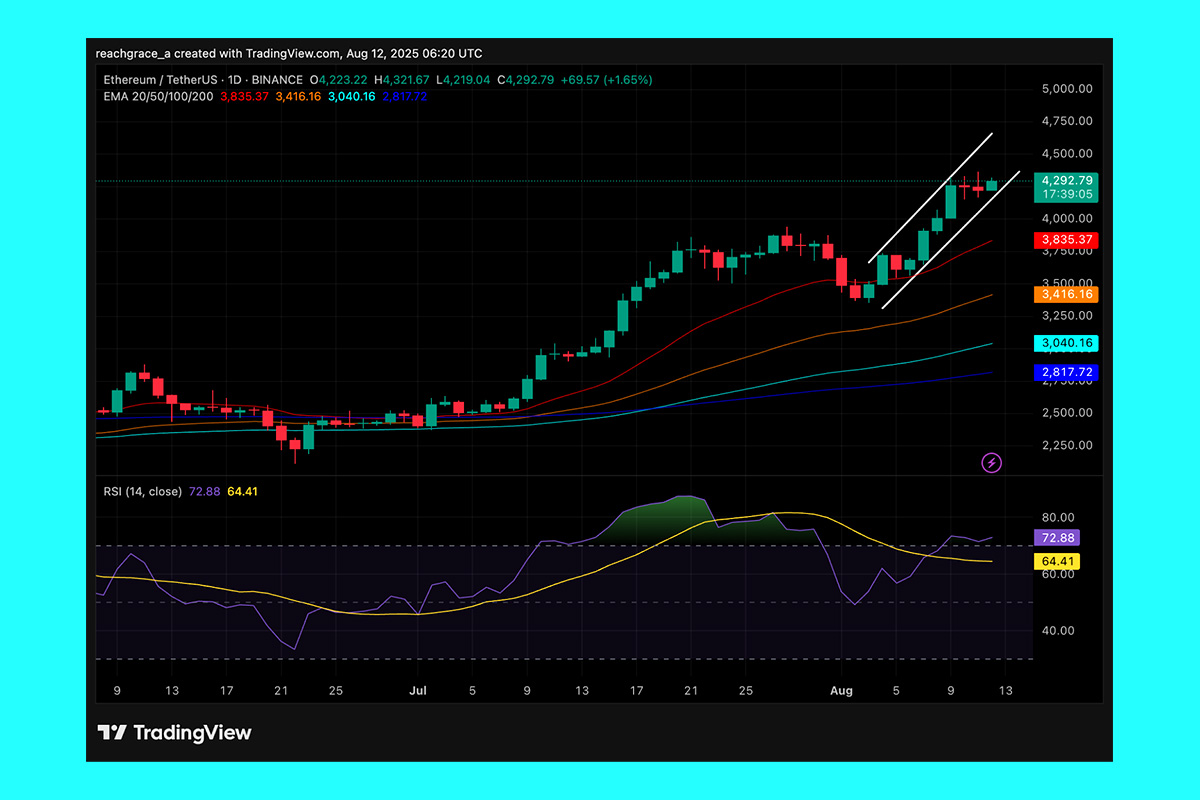The width and height of the screenshot is (1200, 800).
Task: Click the TradingView wordmark text
Action: tap(192, 733)
